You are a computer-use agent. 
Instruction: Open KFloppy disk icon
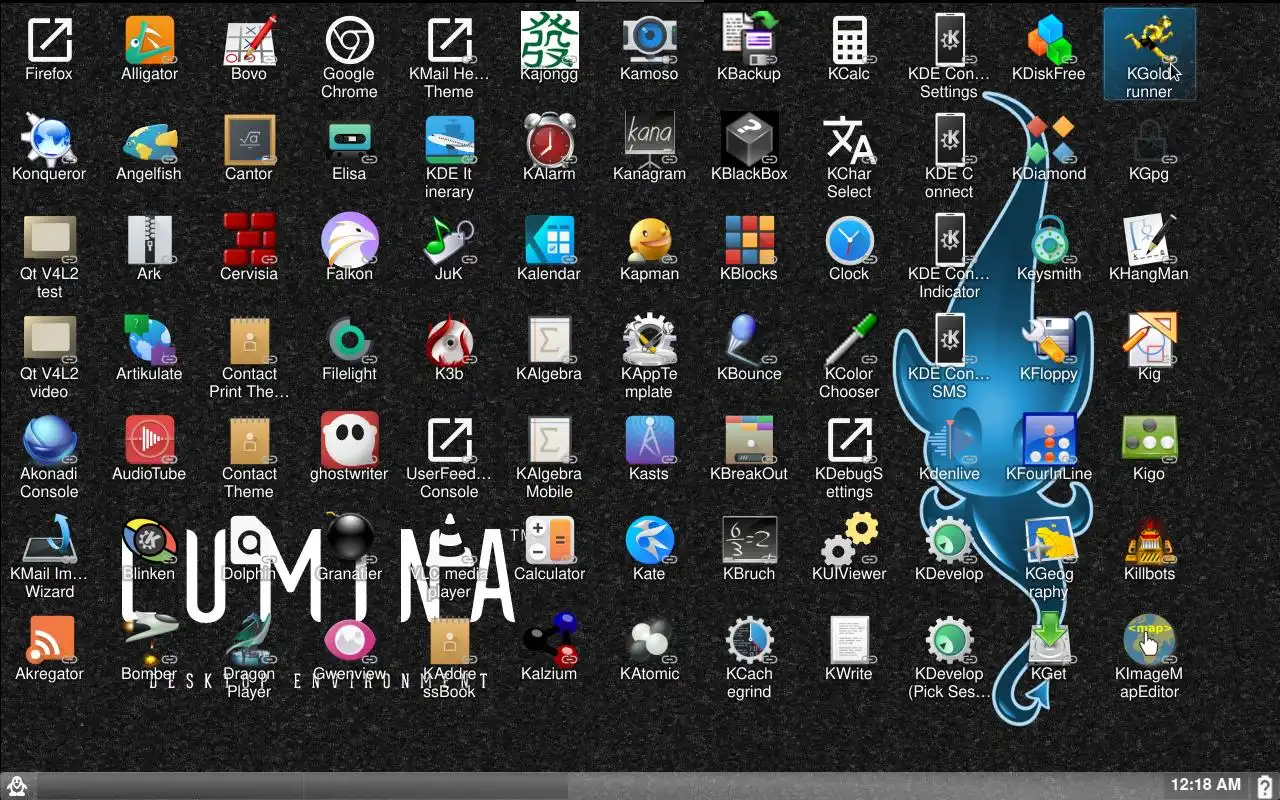1049,340
